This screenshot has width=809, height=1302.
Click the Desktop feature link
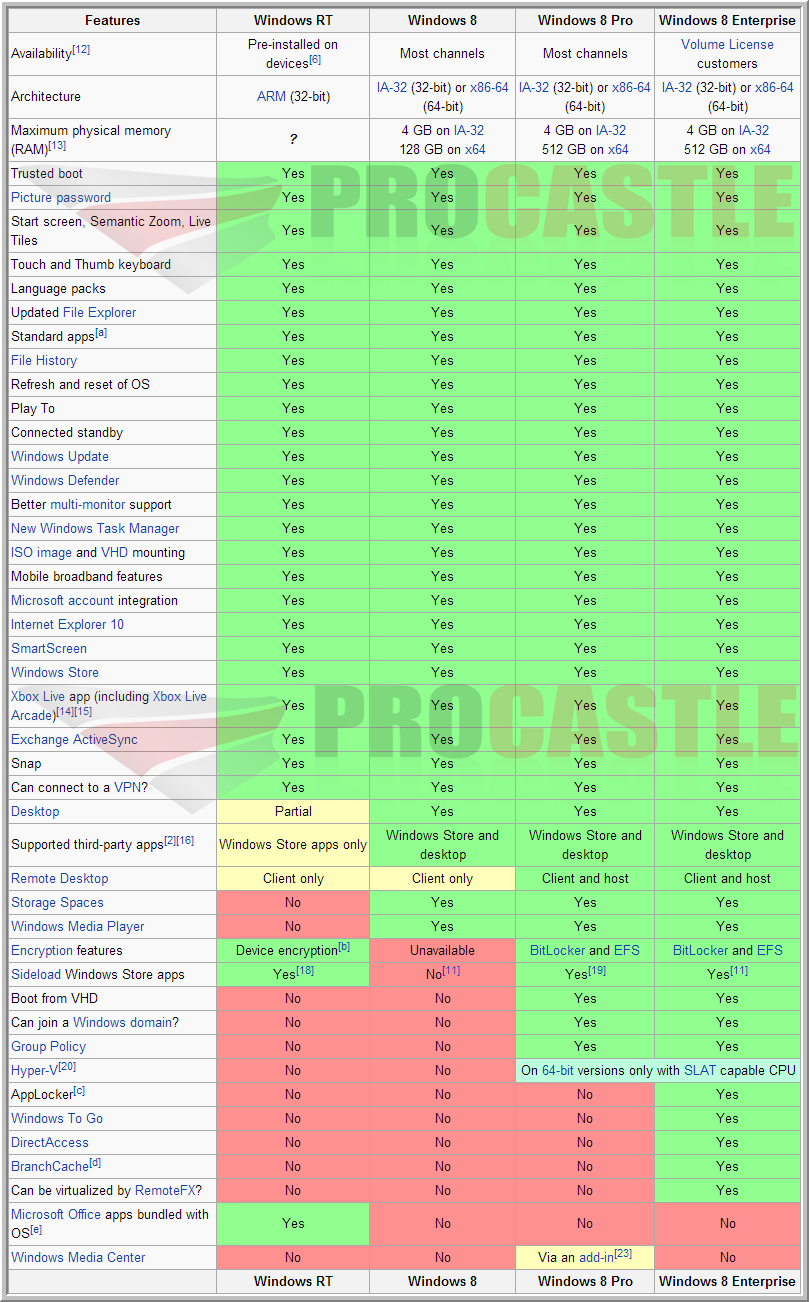(x=35, y=812)
